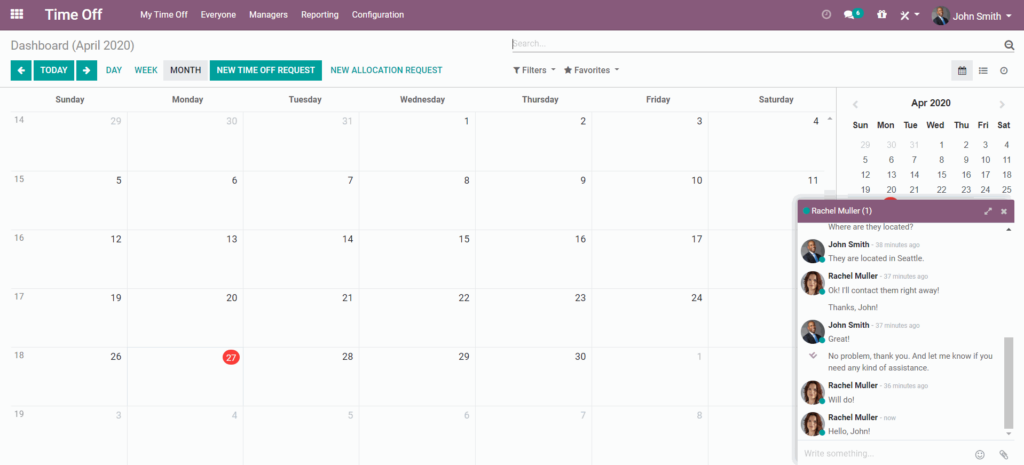Image resolution: width=1024 pixels, height=465 pixels.
Task: Click New Time Off Request button
Action: pos(266,70)
